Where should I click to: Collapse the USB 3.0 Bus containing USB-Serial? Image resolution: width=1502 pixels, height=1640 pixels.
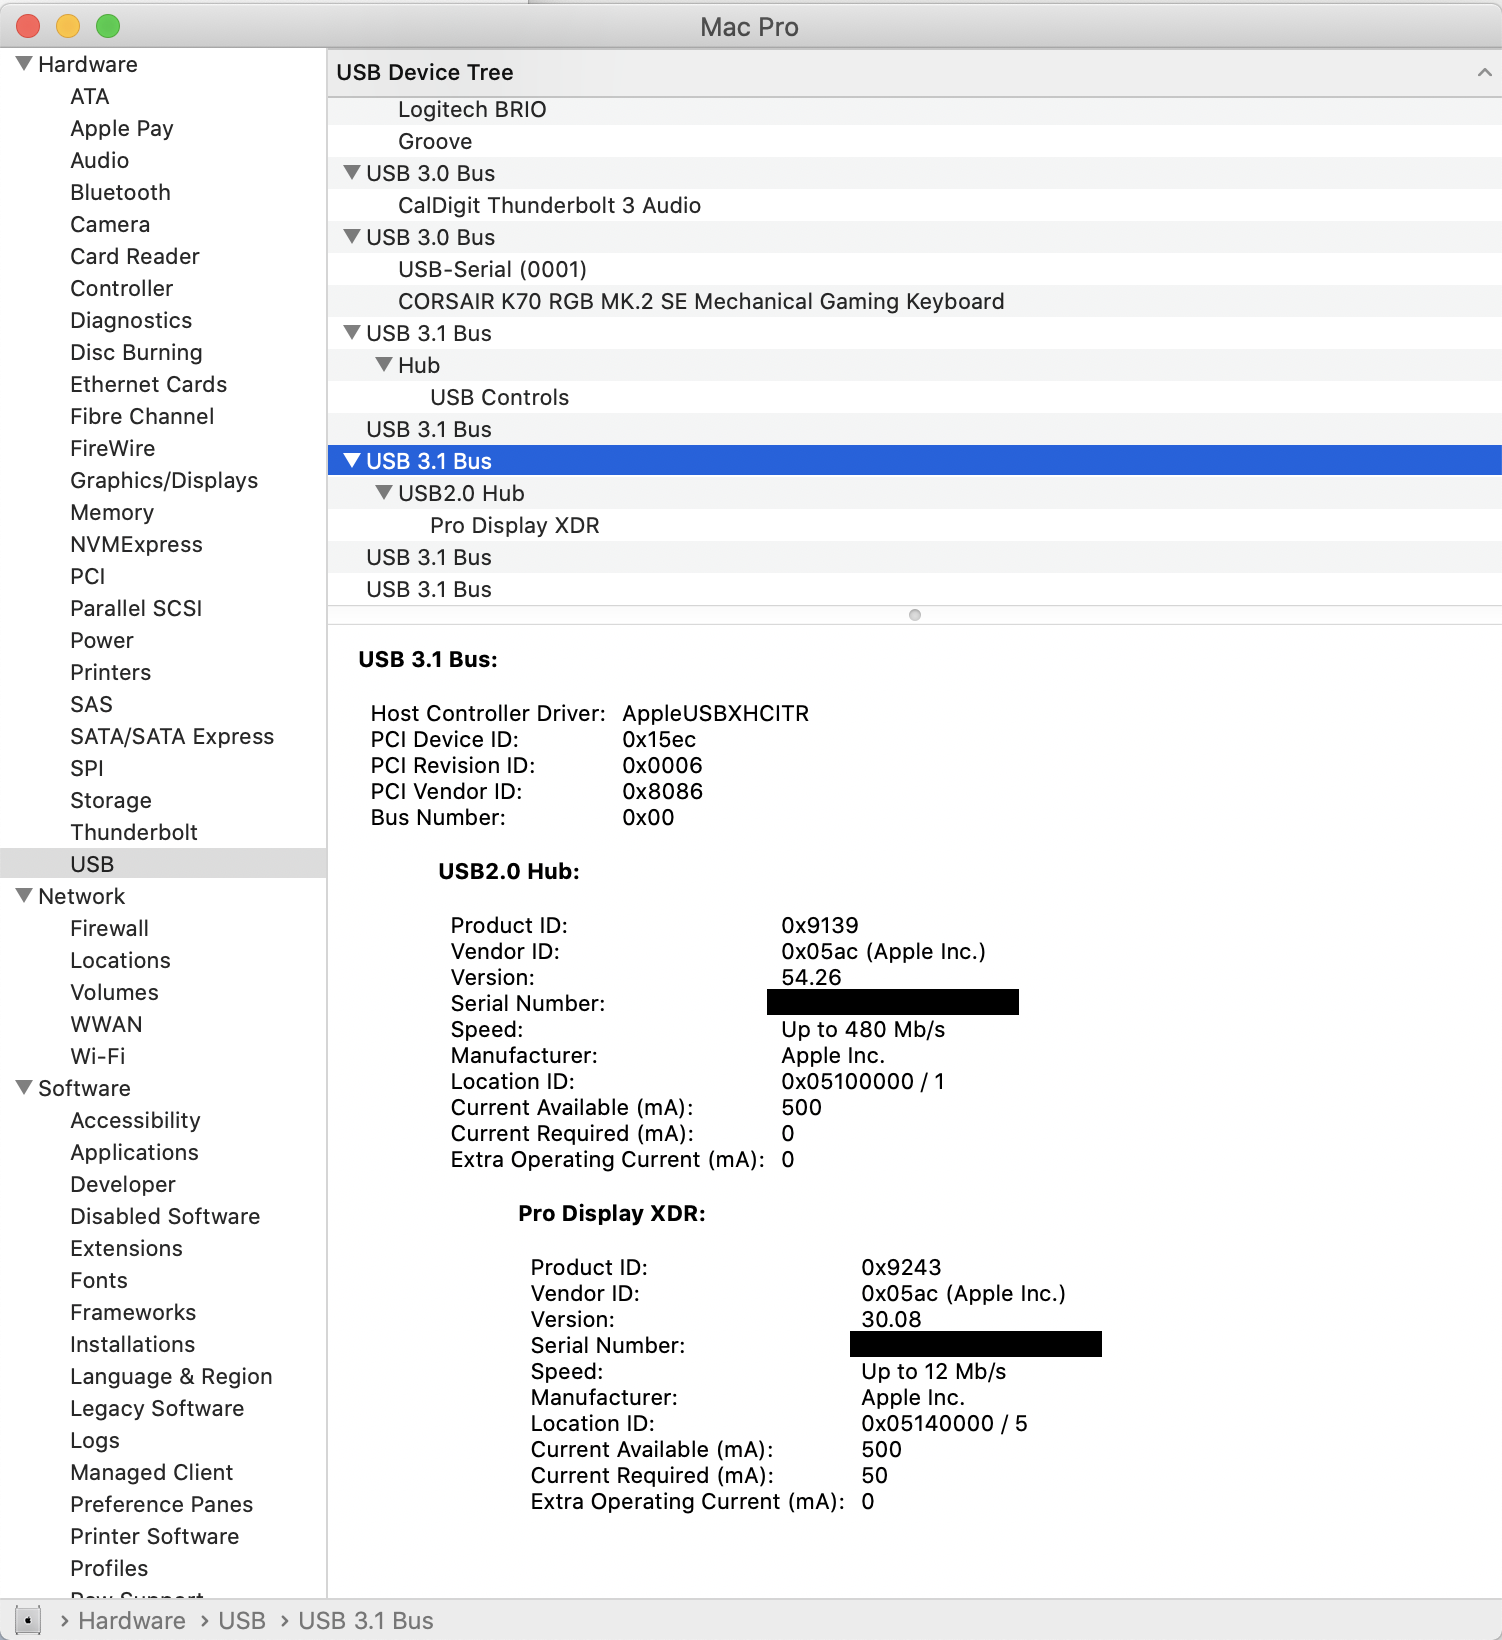coord(352,237)
